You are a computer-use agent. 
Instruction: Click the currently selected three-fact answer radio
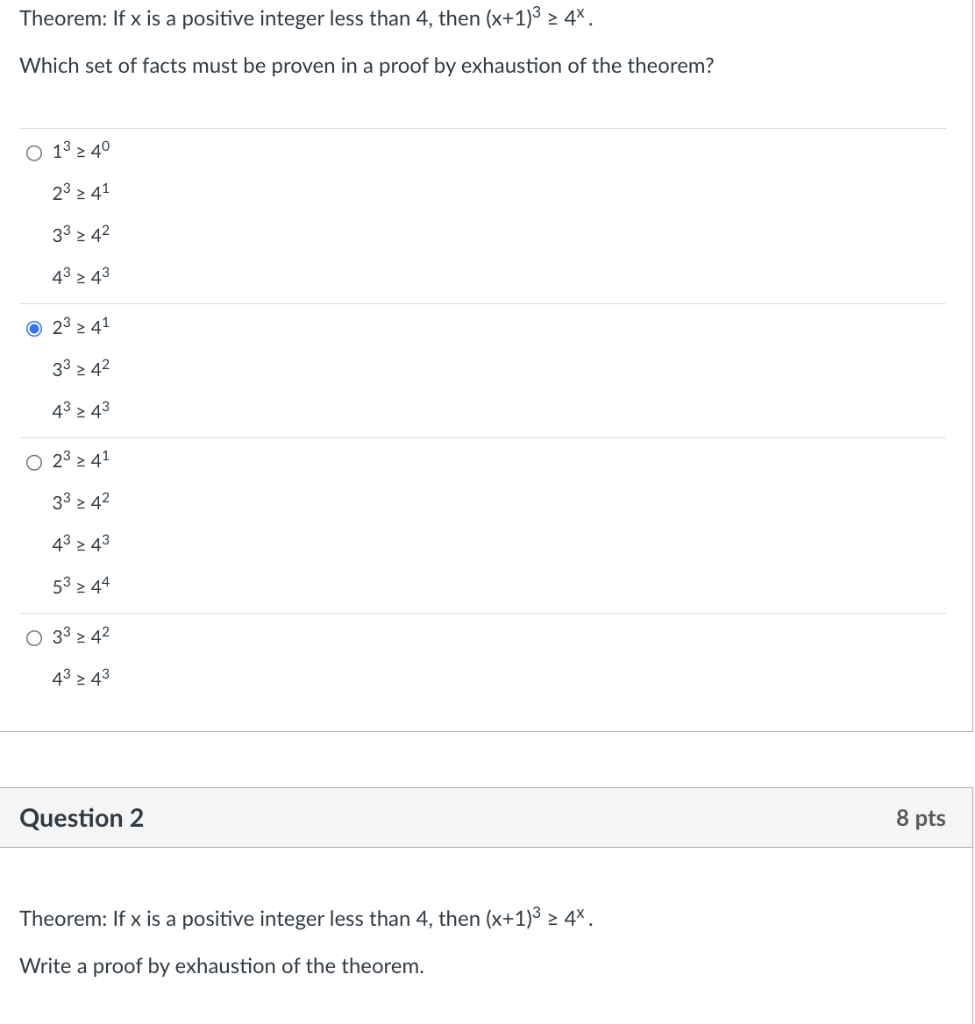(x=35, y=327)
